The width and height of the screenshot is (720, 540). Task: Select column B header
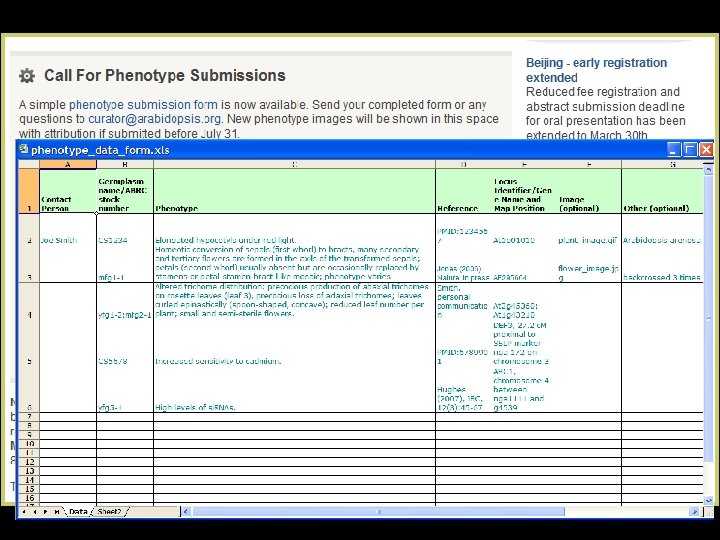pos(125,164)
